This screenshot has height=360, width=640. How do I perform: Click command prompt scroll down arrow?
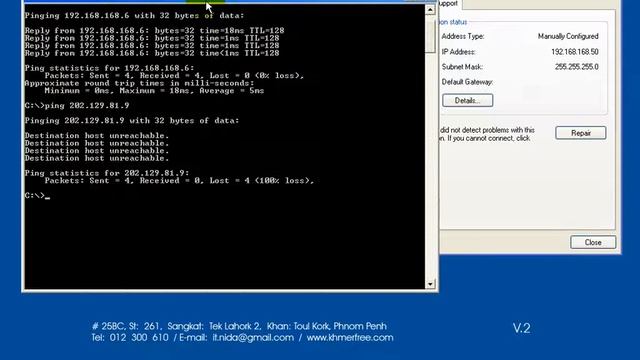[x=430, y=284]
